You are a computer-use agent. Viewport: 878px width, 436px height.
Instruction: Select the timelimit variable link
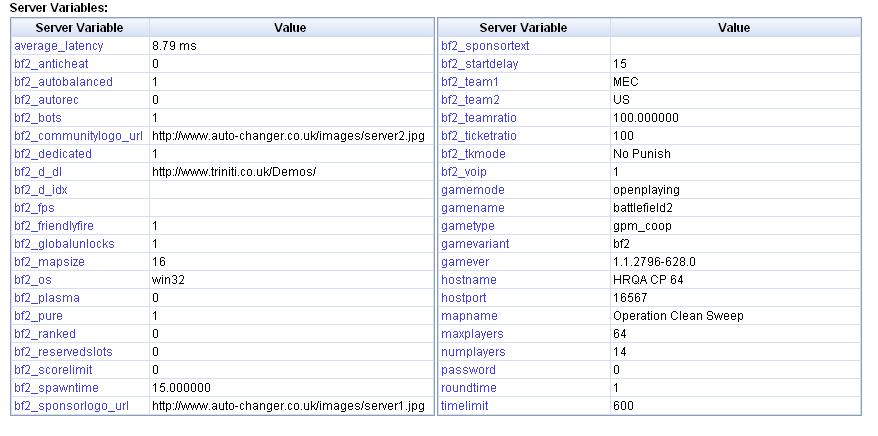(x=465, y=406)
